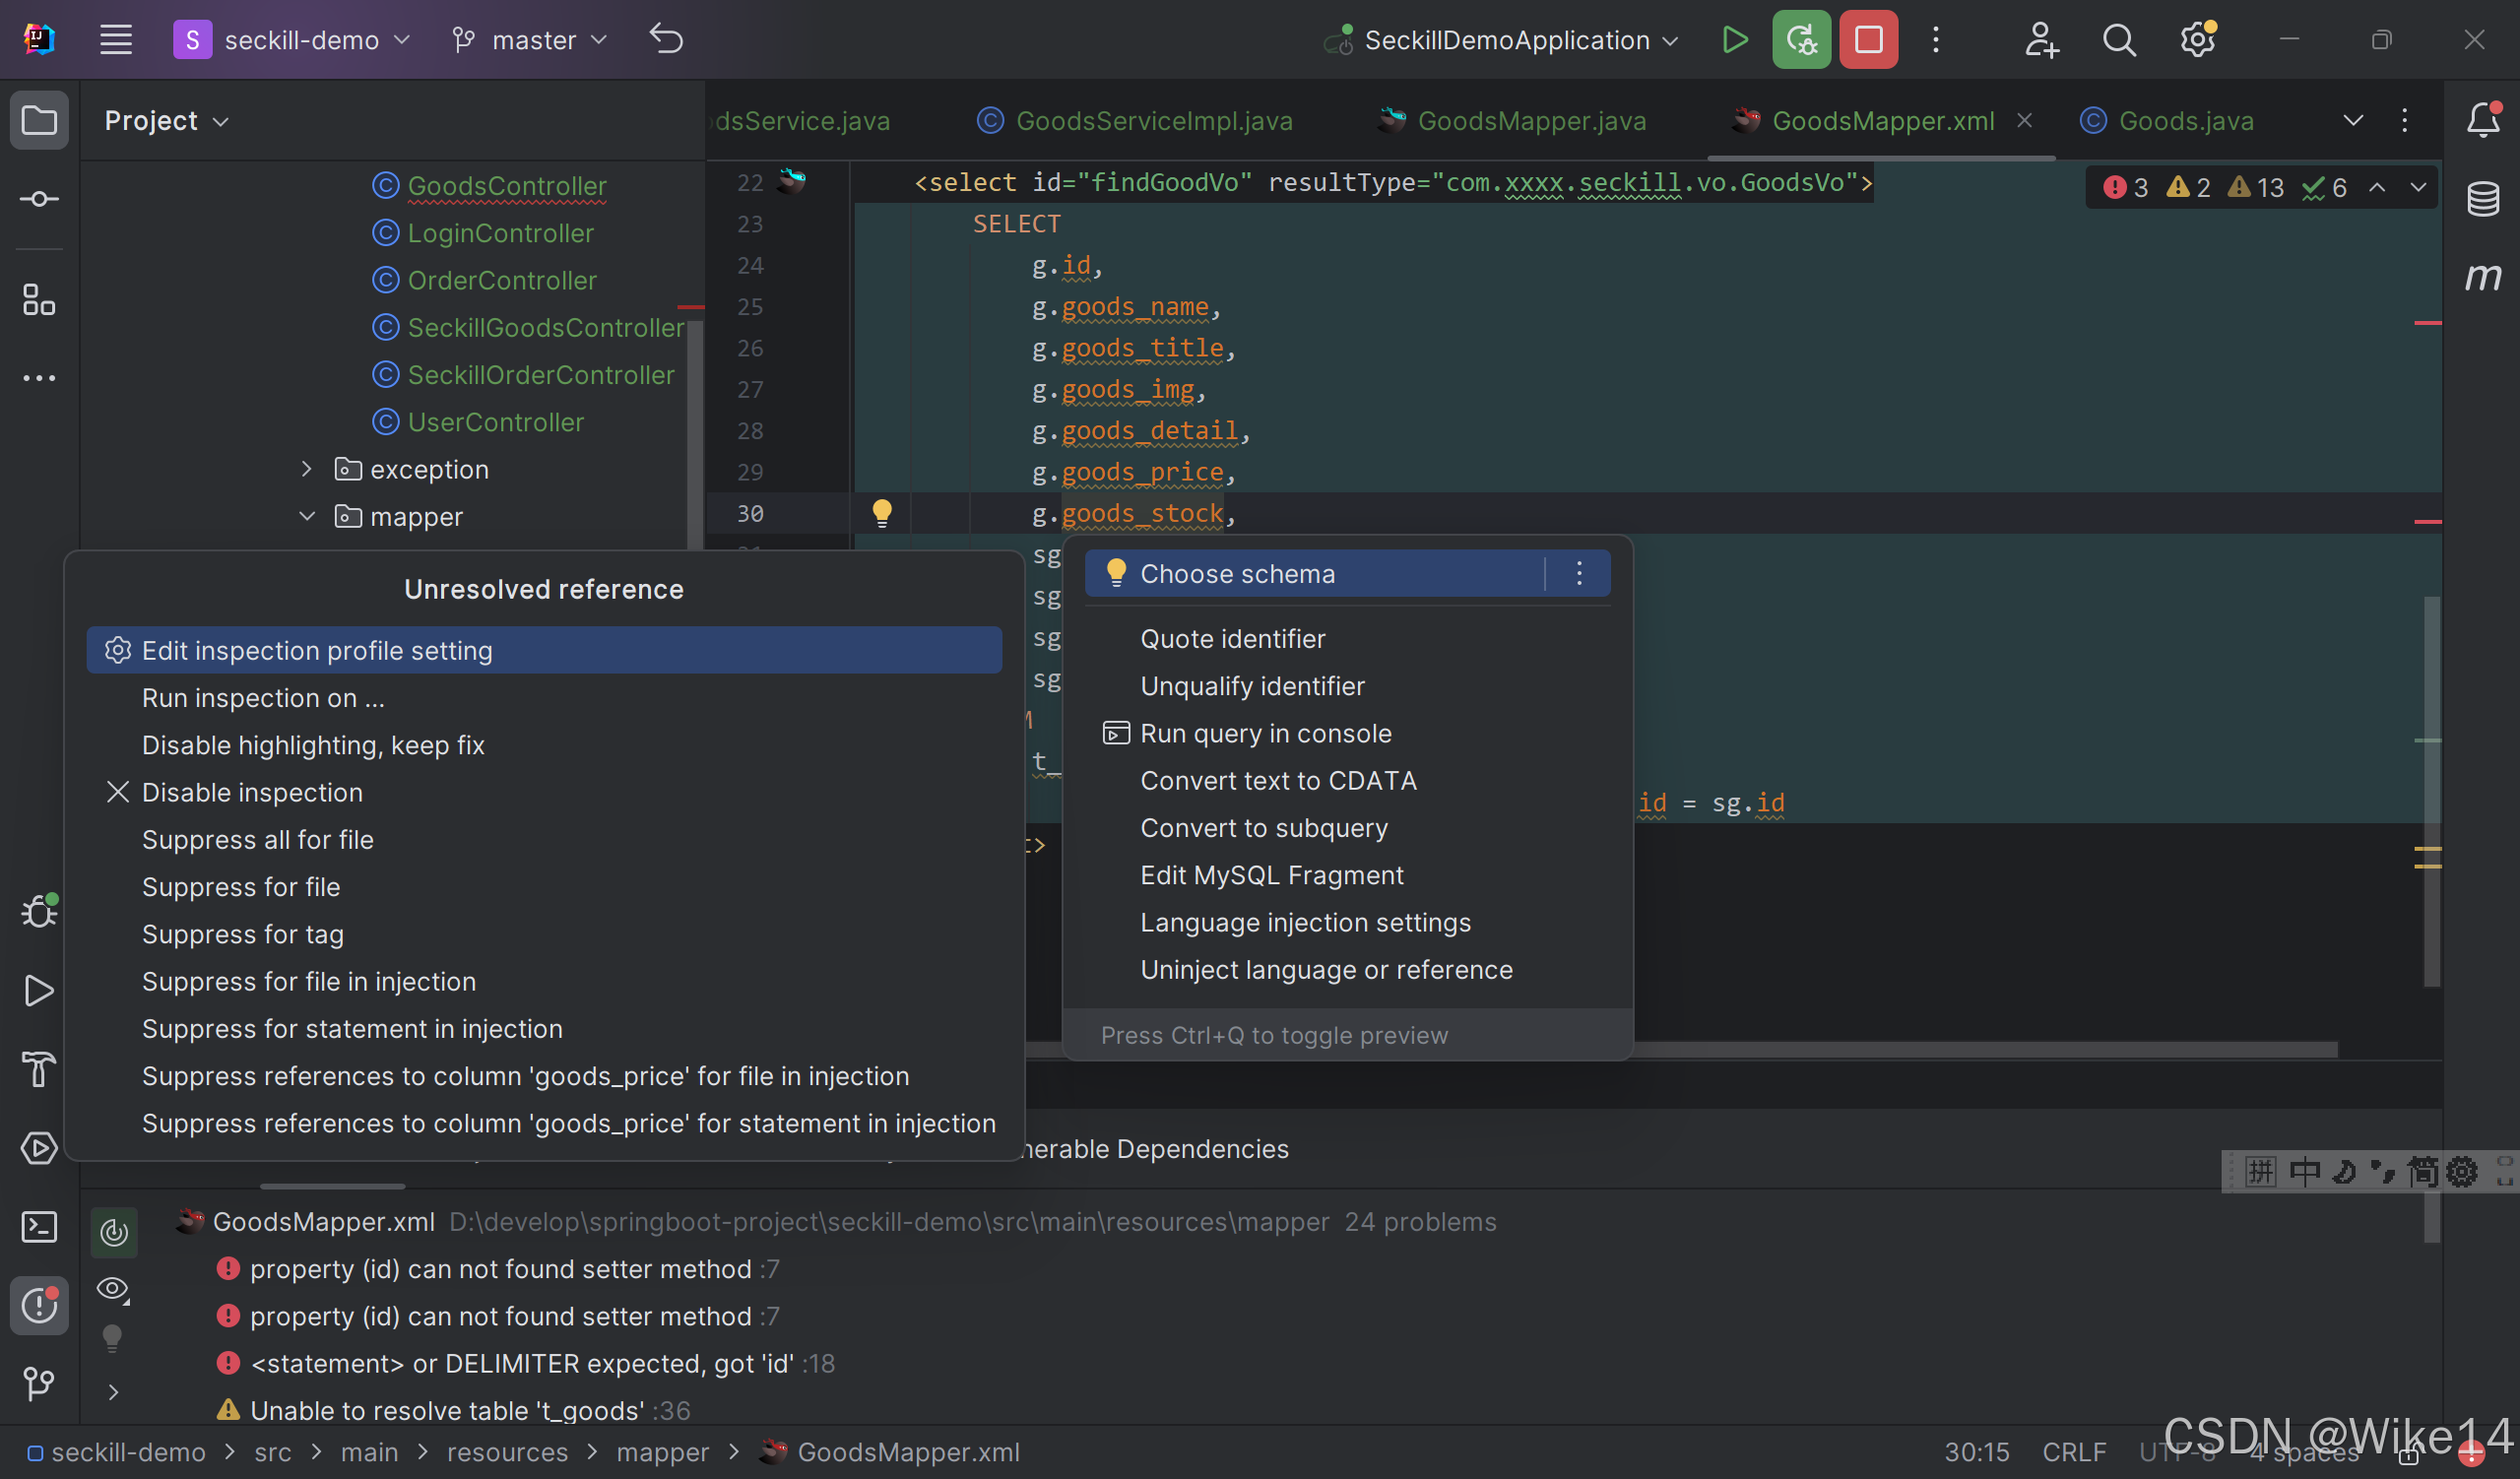Stop the running application

[x=1869, y=40]
